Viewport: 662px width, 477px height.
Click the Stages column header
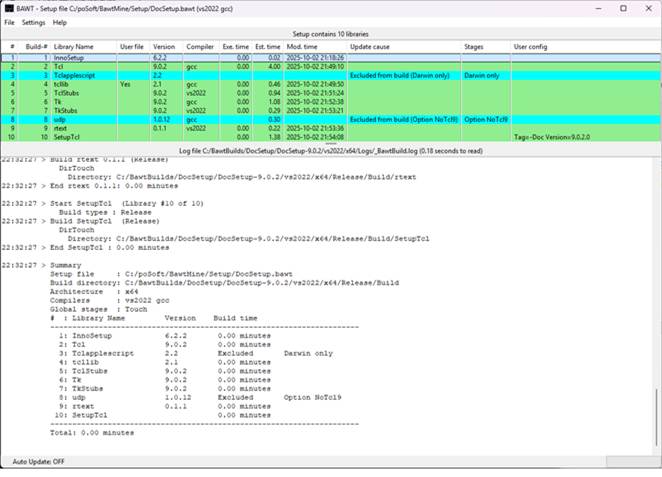tap(476, 47)
